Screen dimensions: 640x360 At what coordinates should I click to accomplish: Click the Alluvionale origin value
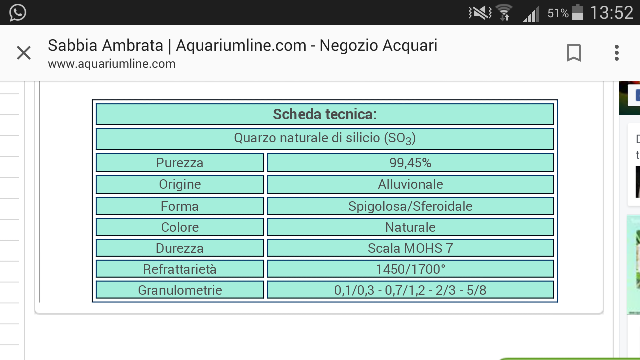(410, 184)
